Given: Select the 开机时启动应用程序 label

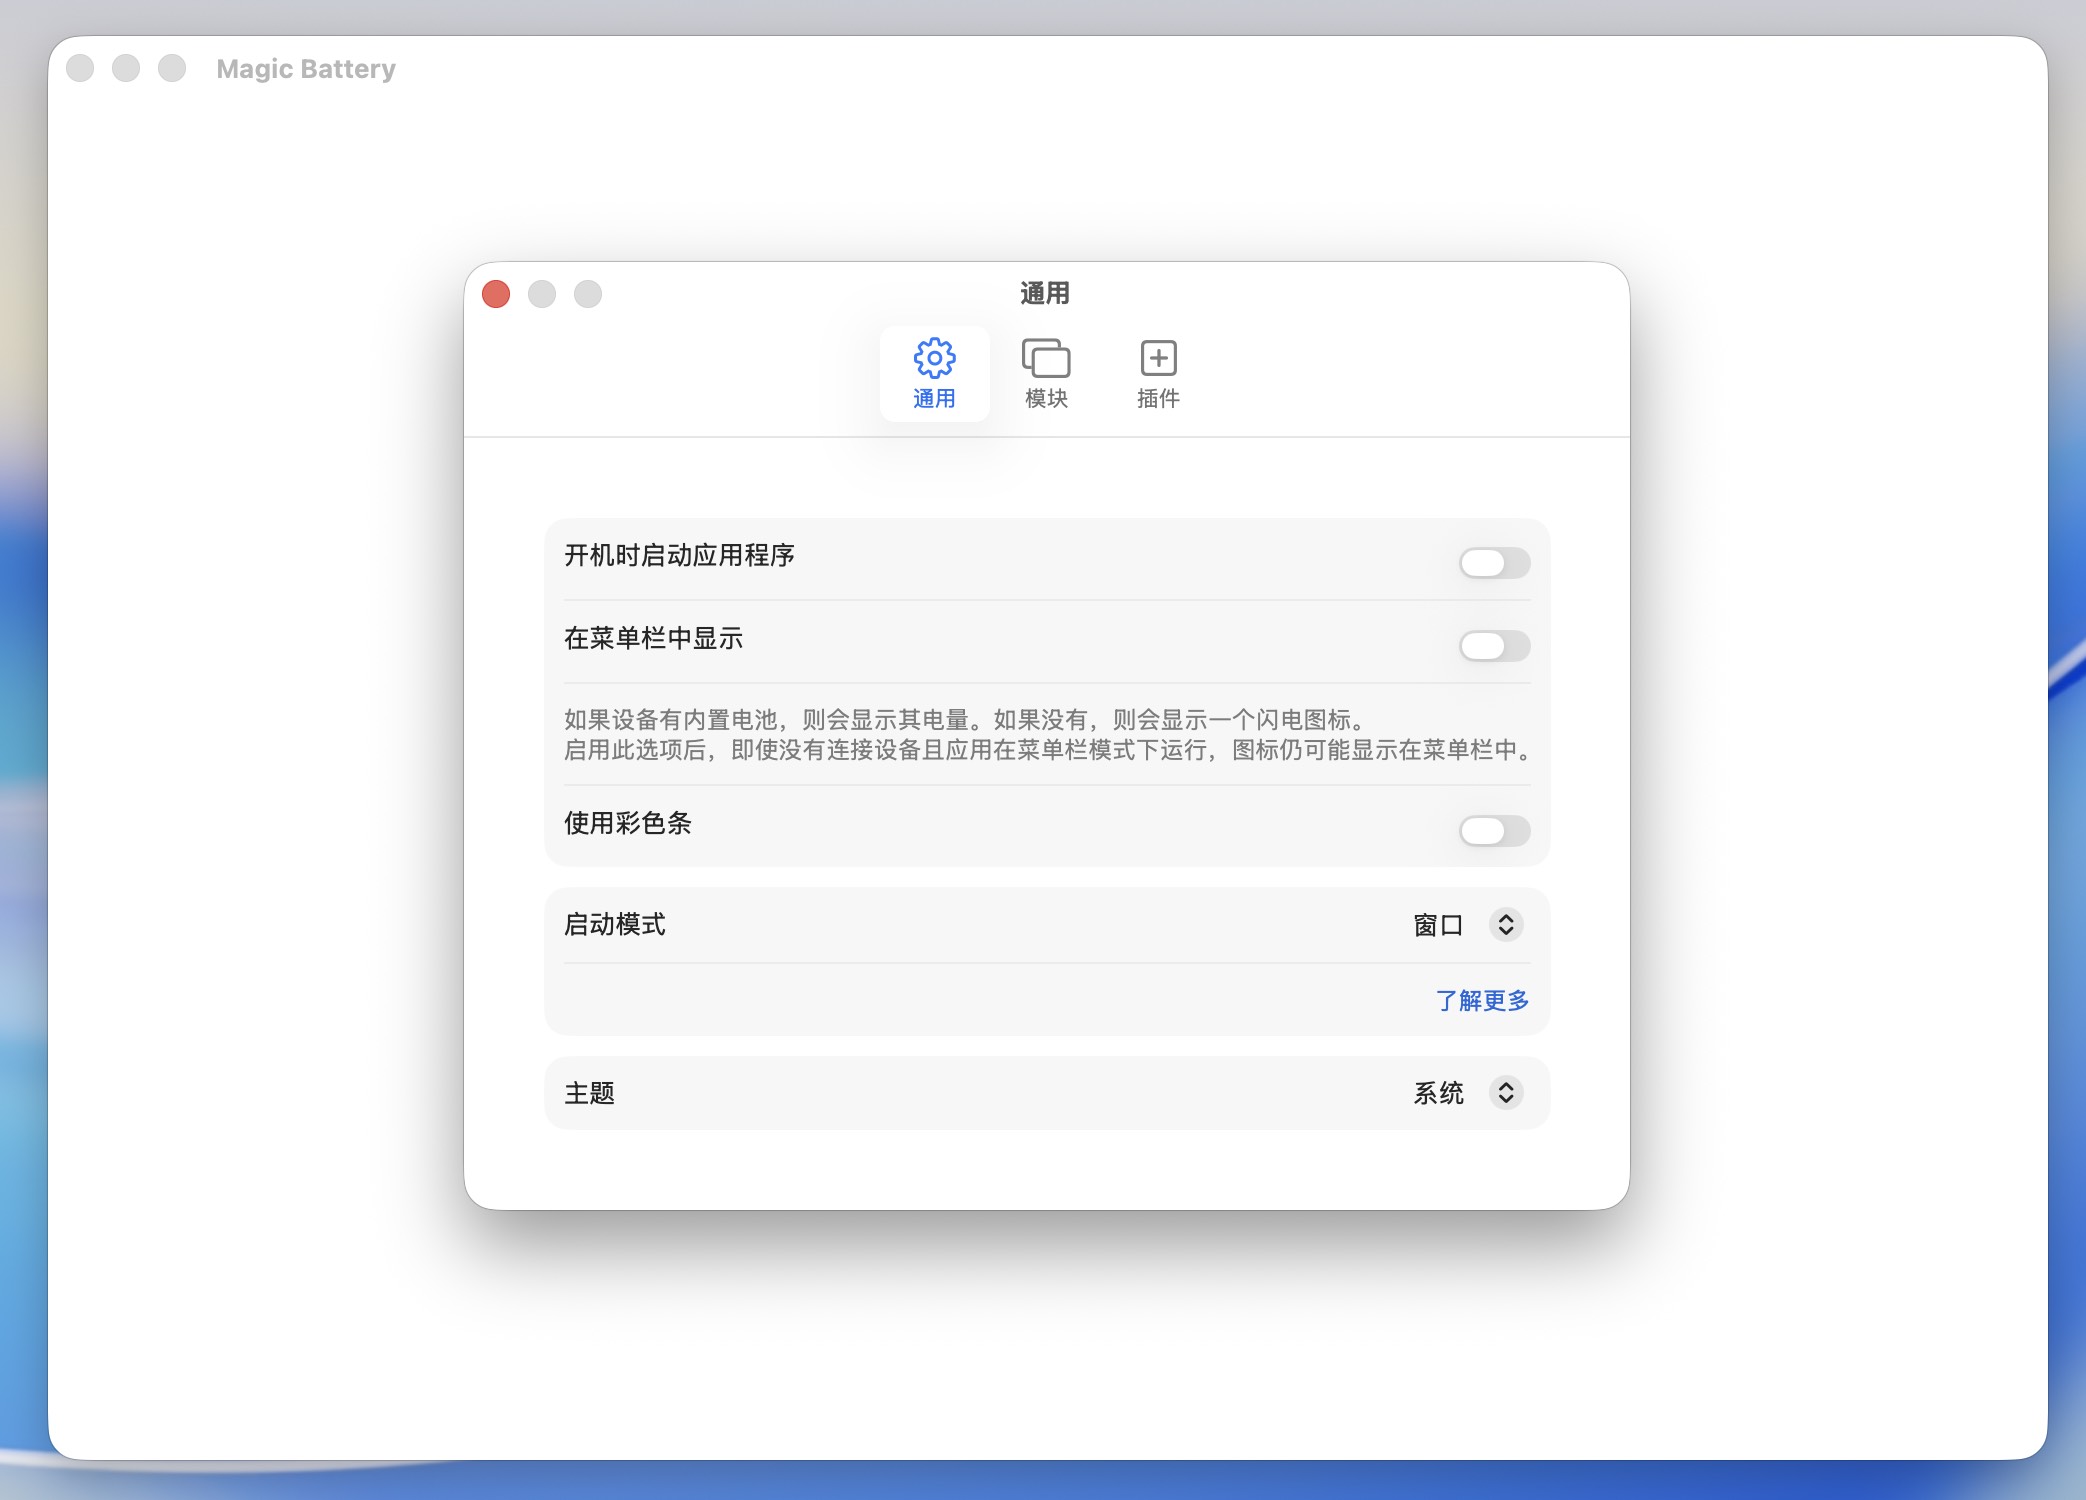Looking at the screenshot, I should pyautogui.click(x=681, y=555).
